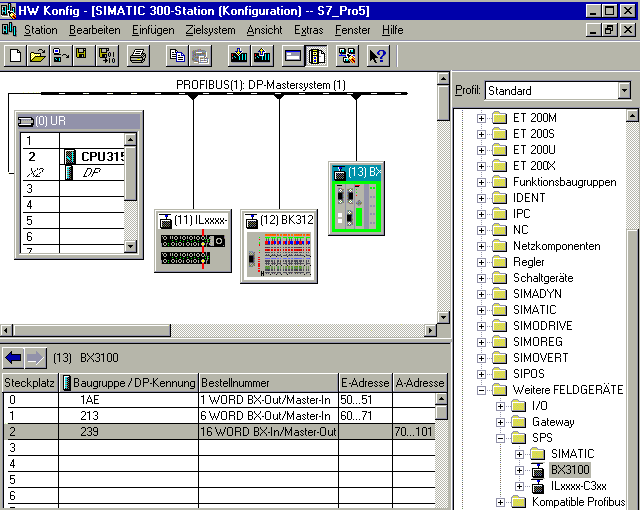This screenshot has width=640, height=510.
Task: Click station view vertical scroll down arrow
Action: coord(443,317)
